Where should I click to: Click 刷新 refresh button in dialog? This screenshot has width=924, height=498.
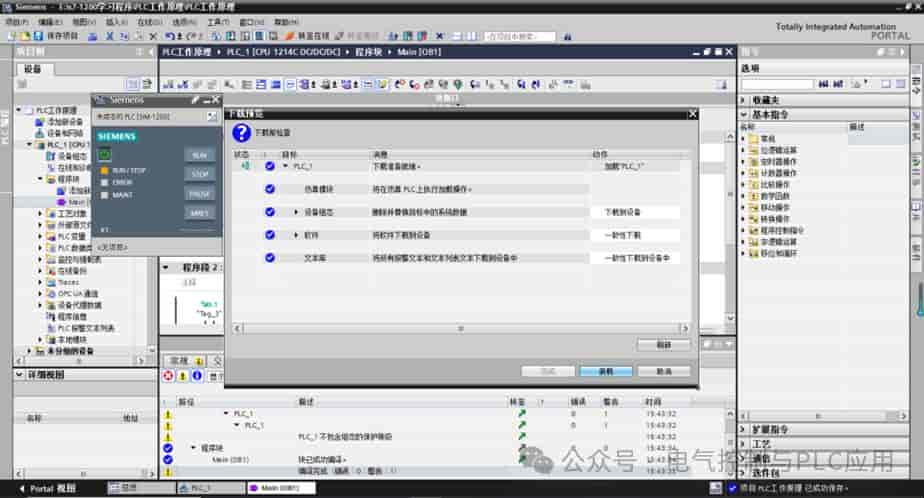click(664, 345)
